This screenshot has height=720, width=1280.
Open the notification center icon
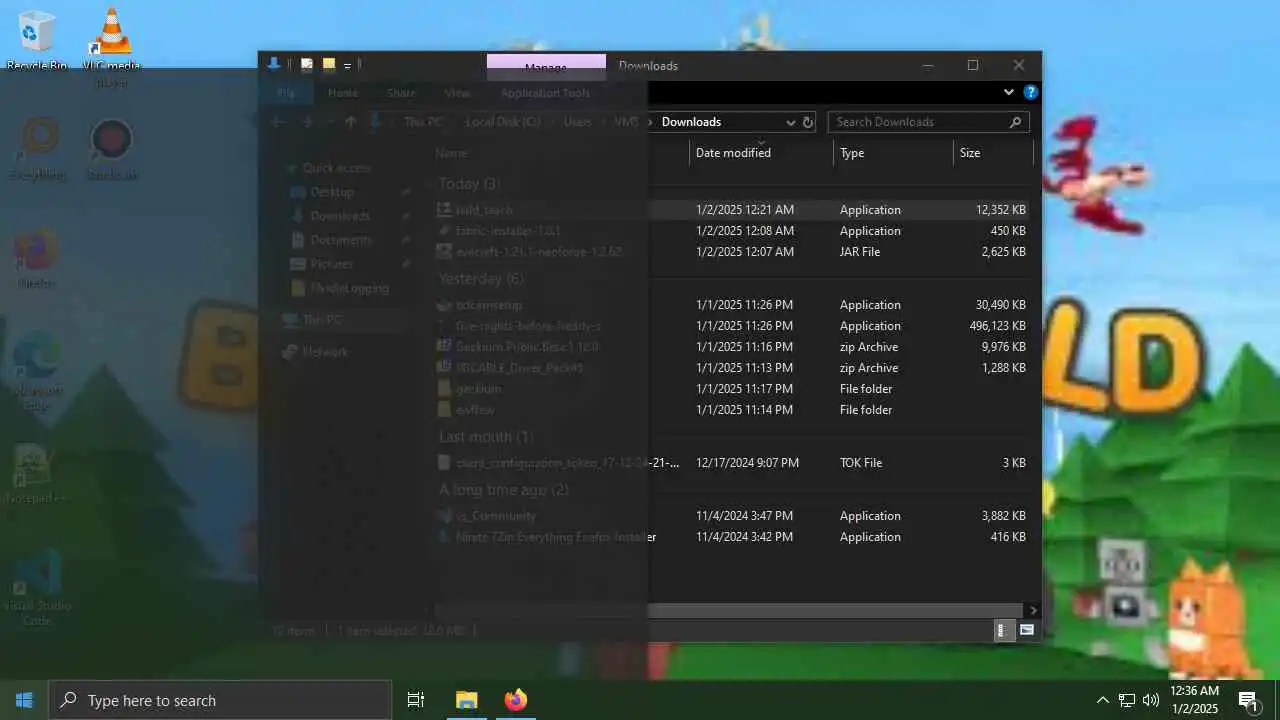(1249, 700)
